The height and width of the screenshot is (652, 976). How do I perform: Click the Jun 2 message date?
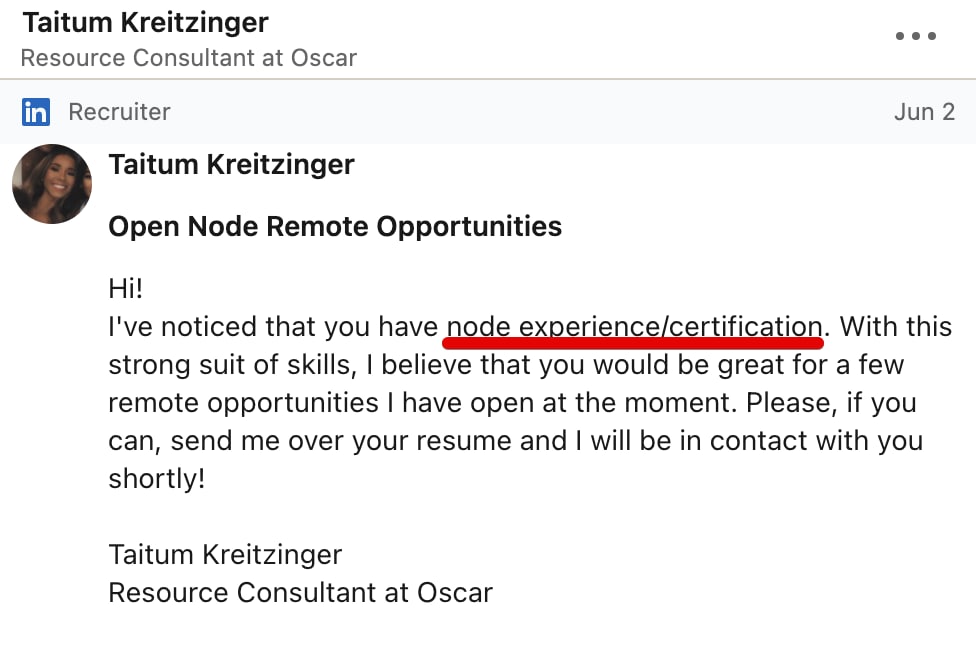[x=924, y=112]
